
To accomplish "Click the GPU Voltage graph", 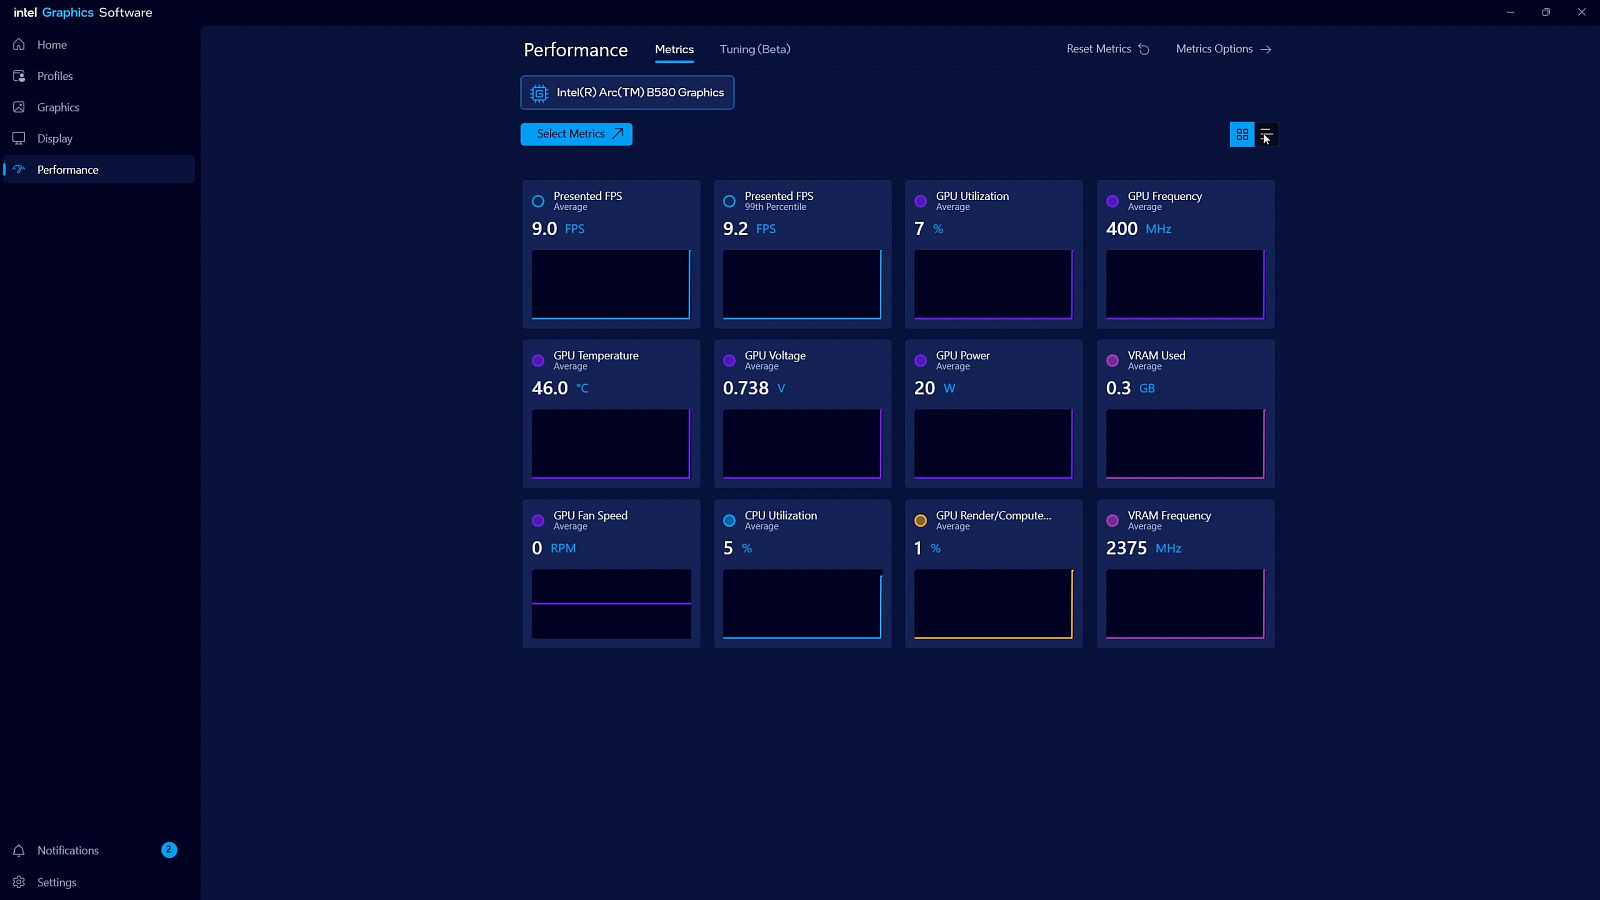I will 802,444.
